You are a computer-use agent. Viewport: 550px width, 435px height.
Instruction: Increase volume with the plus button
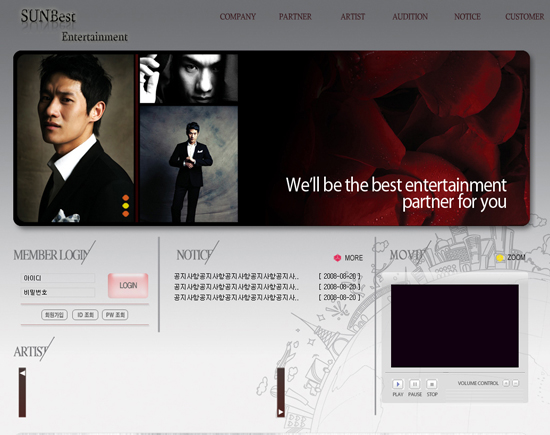click(506, 383)
